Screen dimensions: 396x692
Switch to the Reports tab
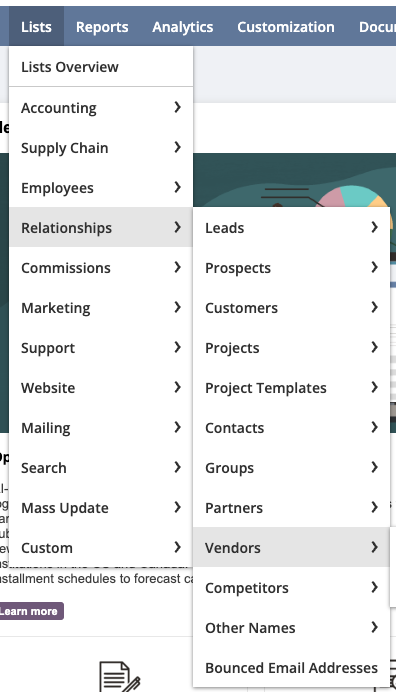coord(102,27)
